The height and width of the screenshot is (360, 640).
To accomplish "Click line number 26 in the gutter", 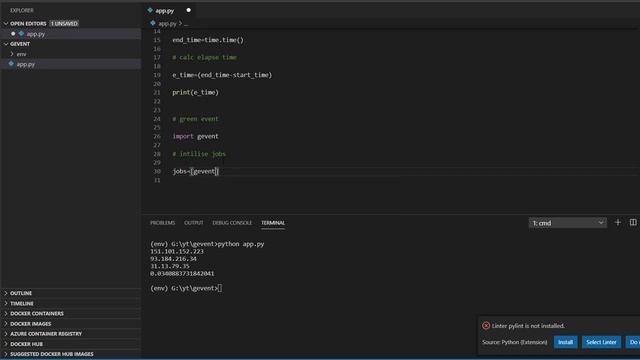I will pos(157,136).
